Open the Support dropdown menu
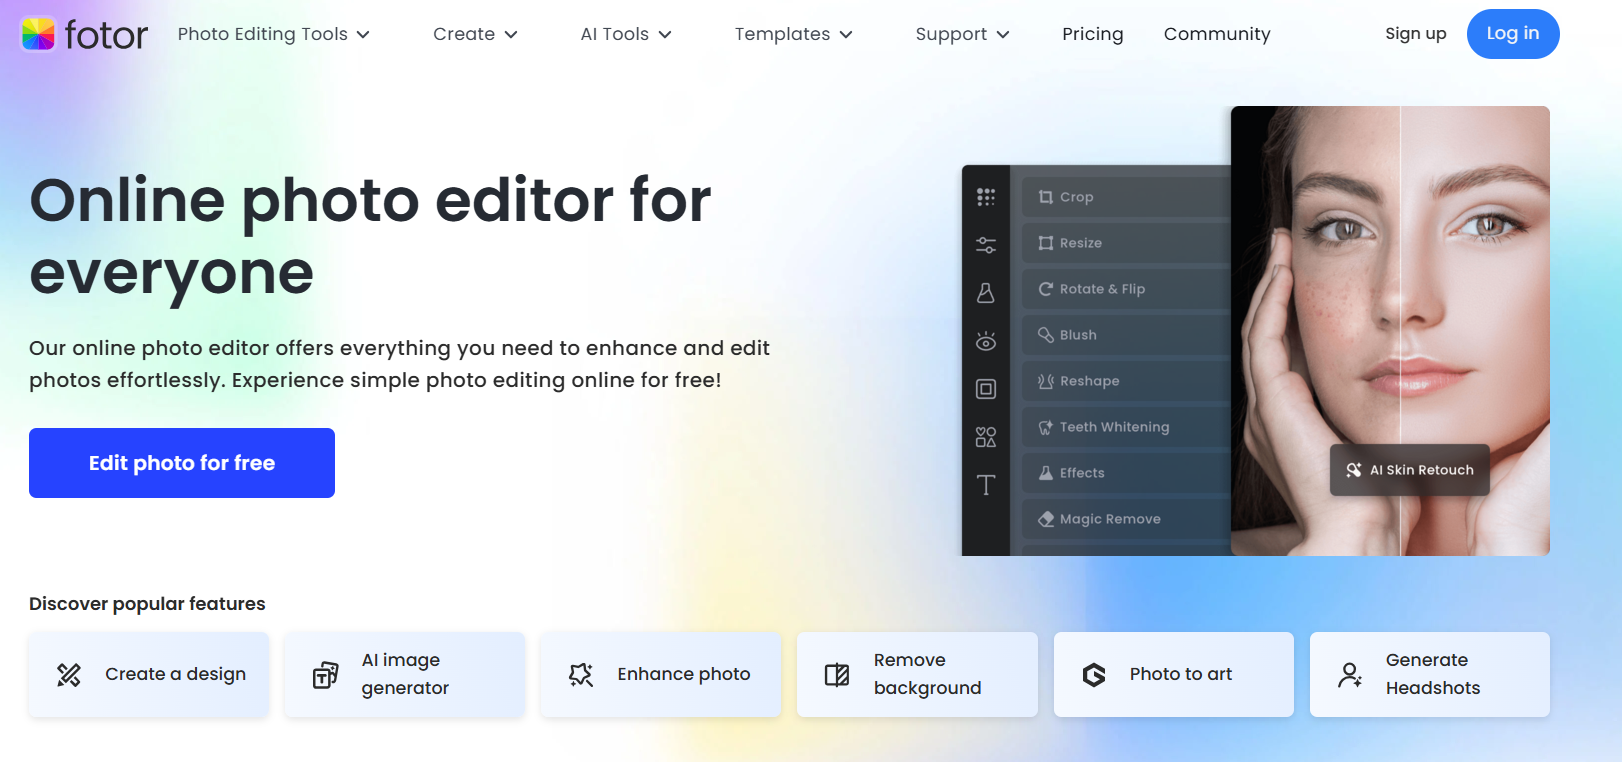 pyautogui.click(x=961, y=34)
